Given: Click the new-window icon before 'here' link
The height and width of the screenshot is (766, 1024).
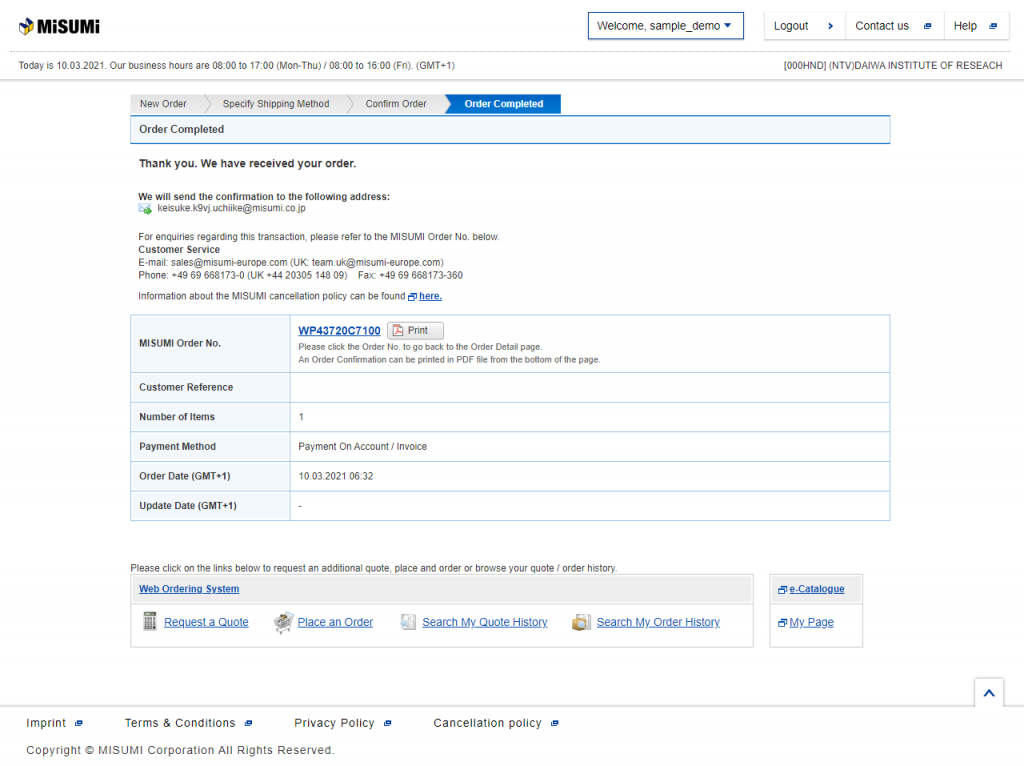Looking at the screenshot, I should click(x=412, y=296).
